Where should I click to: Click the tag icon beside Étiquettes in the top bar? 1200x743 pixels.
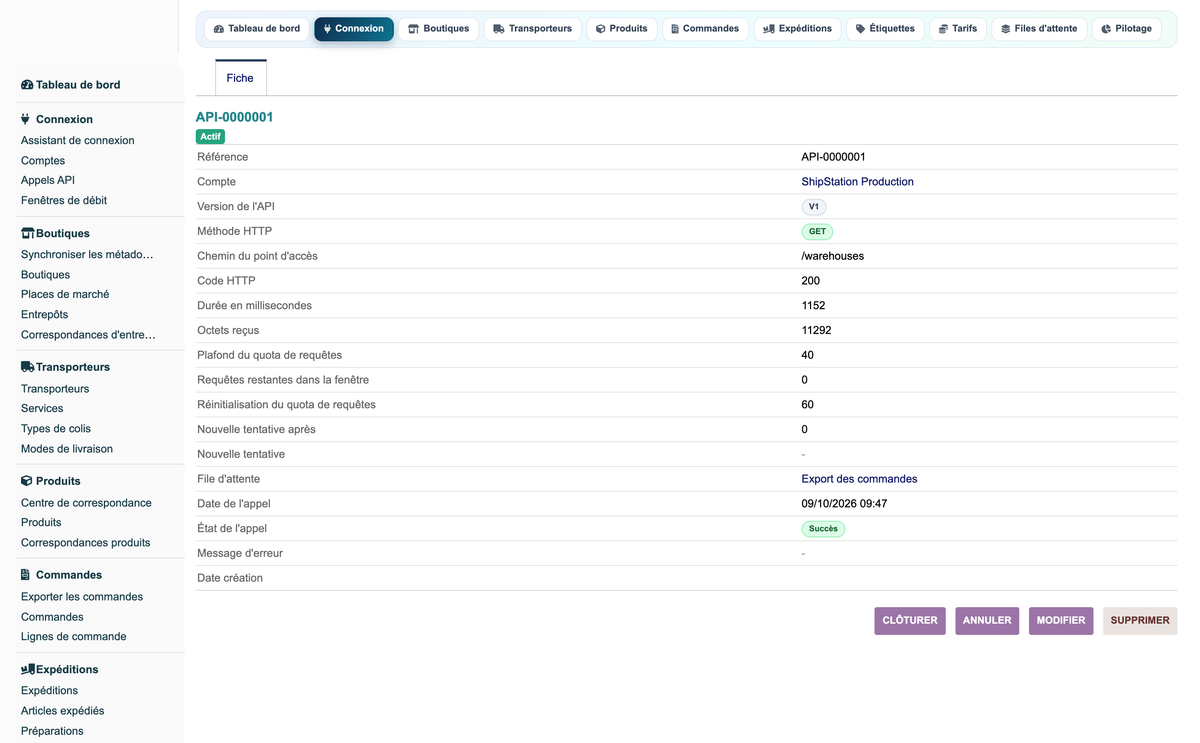coord(861,29)
